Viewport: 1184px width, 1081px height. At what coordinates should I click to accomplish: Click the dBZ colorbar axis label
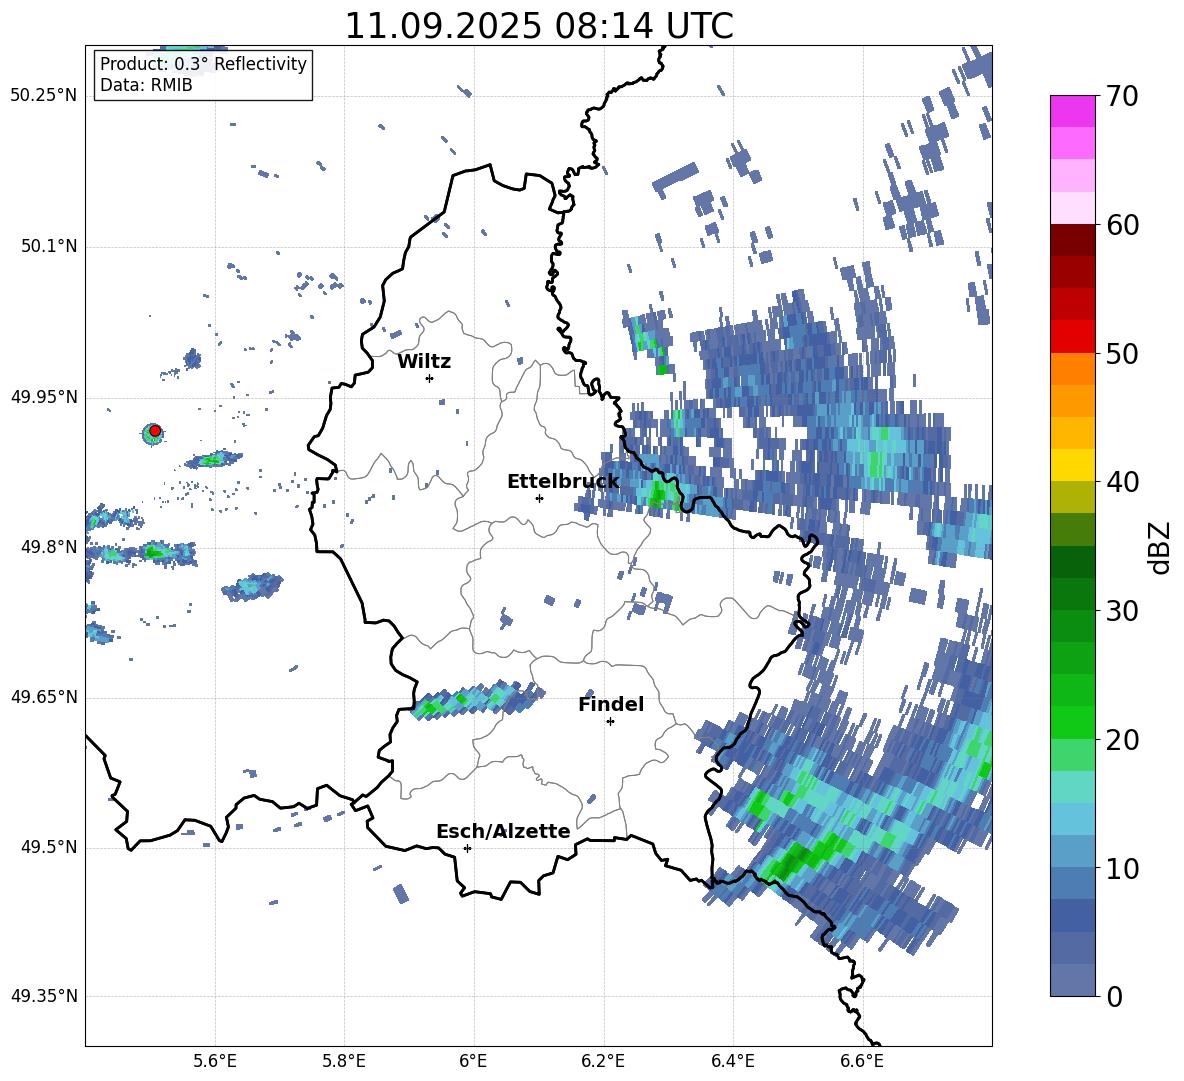(1161, 547)
